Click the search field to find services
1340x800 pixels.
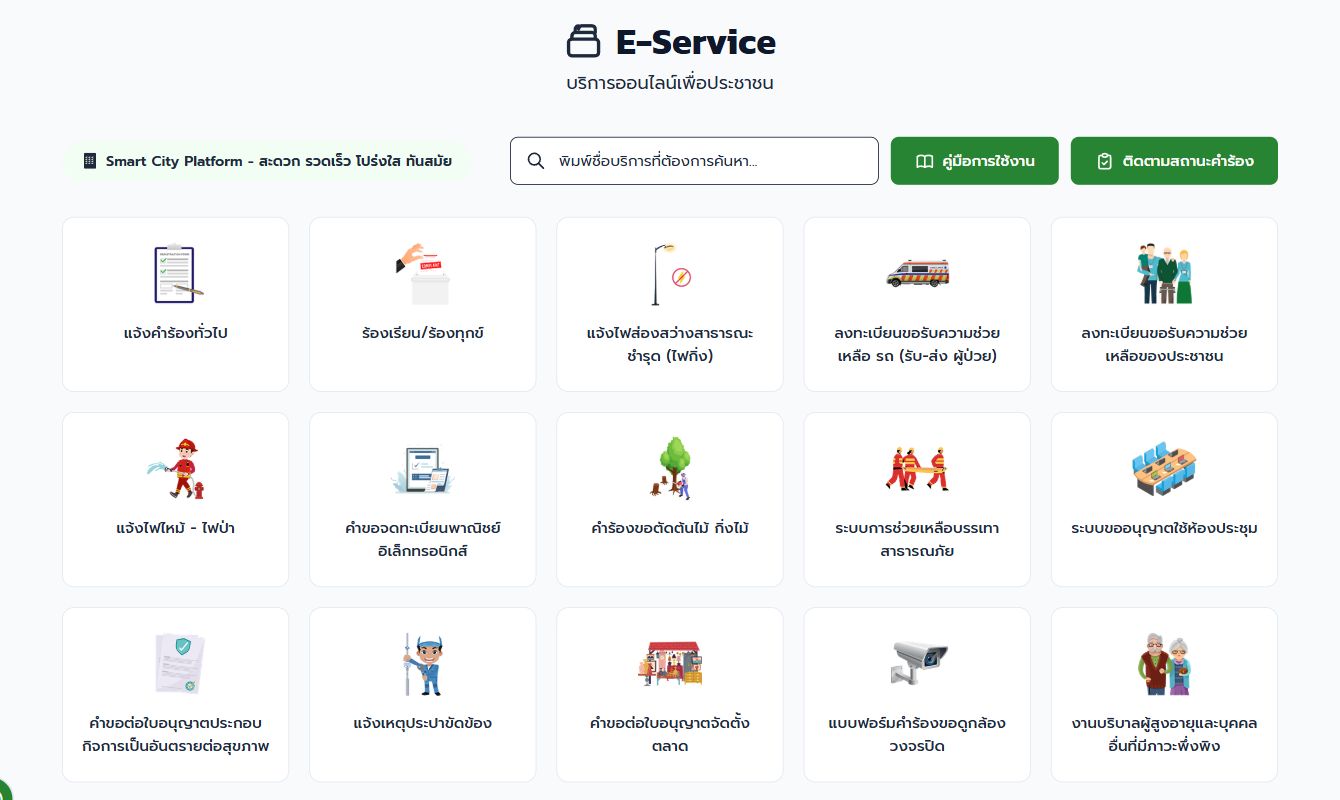(x=694, y=161)
